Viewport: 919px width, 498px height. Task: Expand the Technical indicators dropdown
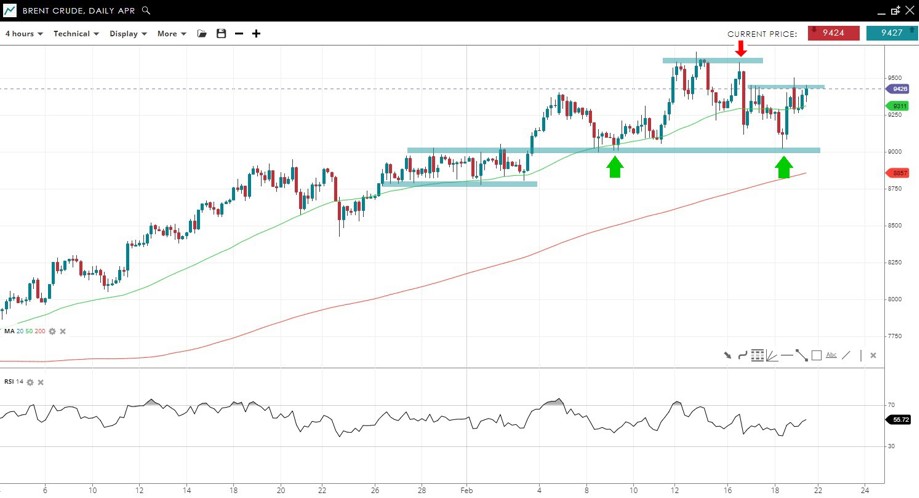coord(76,34)
